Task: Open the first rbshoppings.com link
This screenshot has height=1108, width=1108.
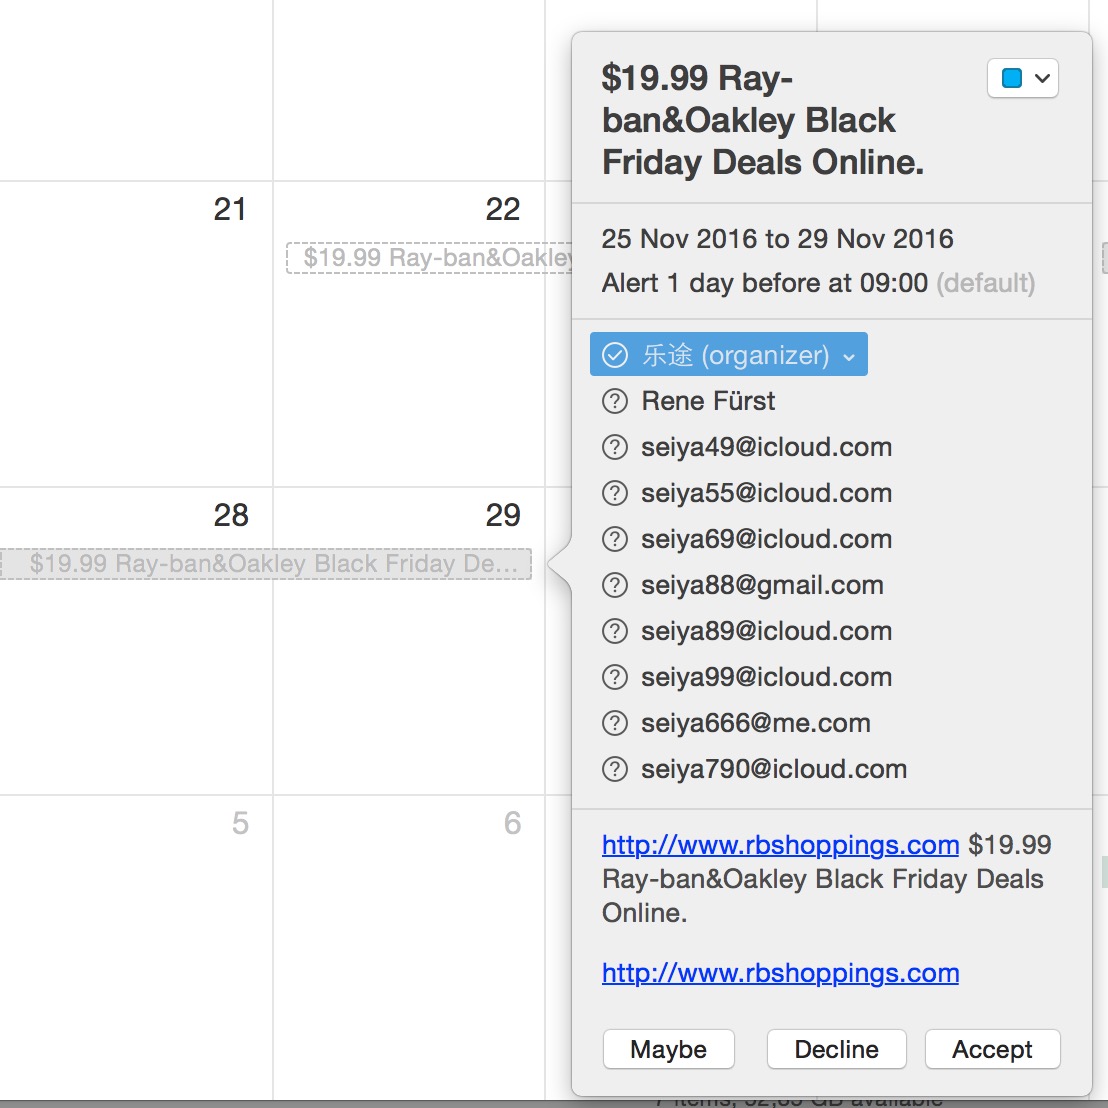Action: point(780,845)
